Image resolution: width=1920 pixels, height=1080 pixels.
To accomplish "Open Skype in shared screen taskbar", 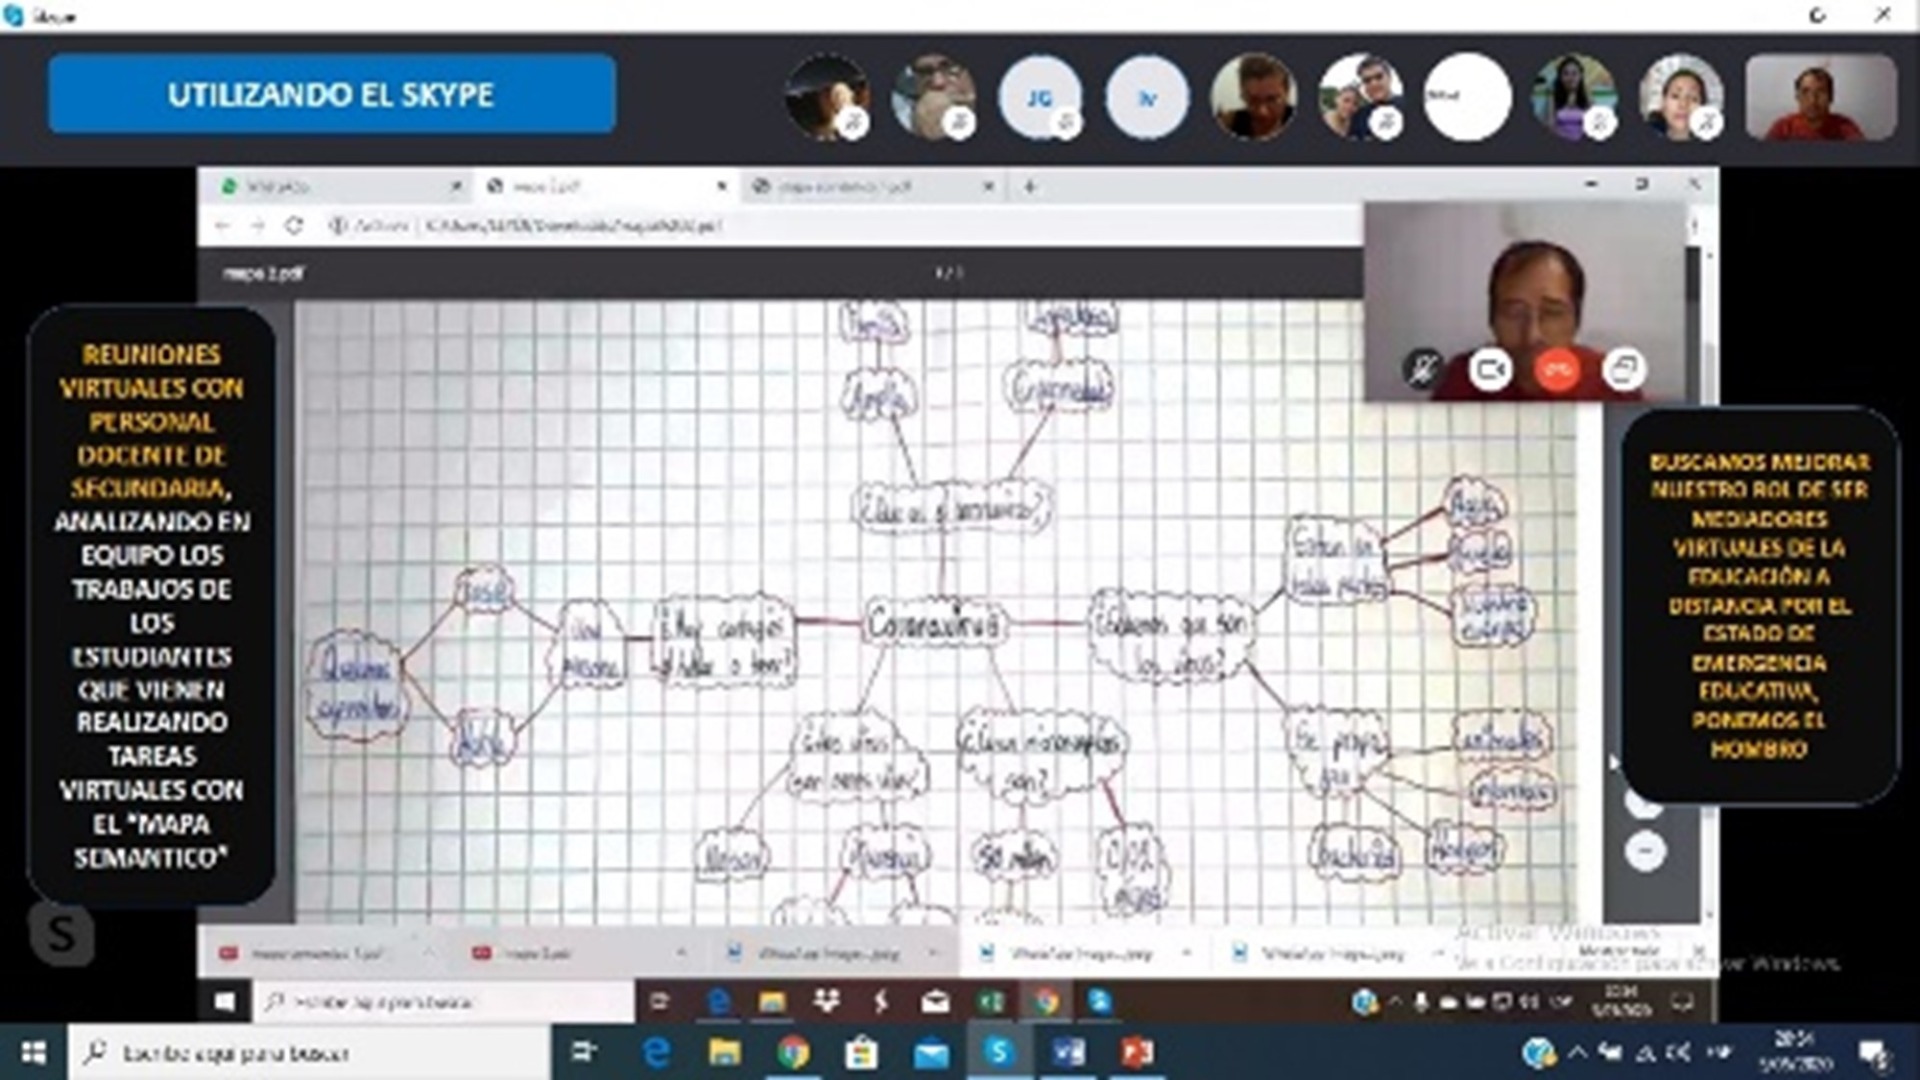I will point(1099,1001).
